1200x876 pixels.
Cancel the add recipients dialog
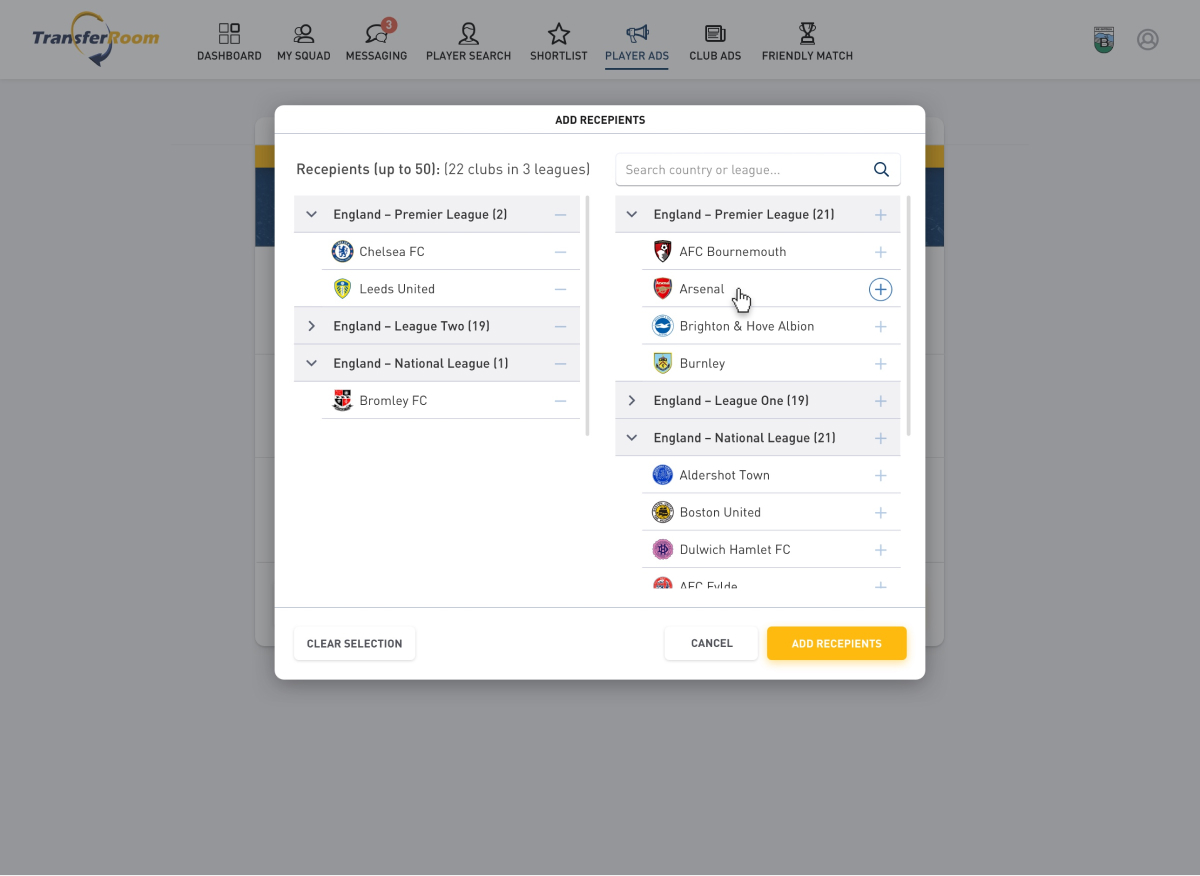(x=711, y=644)
